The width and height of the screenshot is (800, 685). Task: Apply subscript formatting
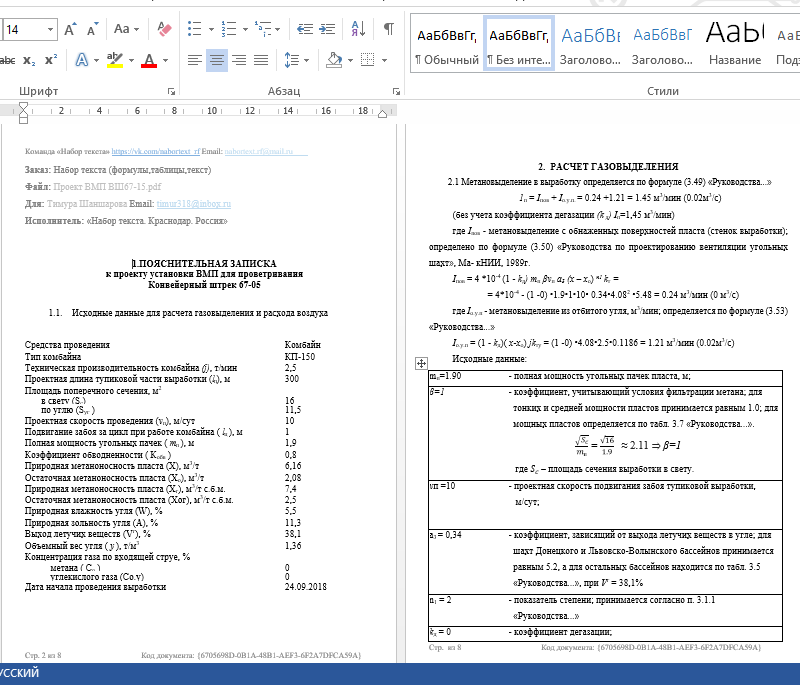29,61
